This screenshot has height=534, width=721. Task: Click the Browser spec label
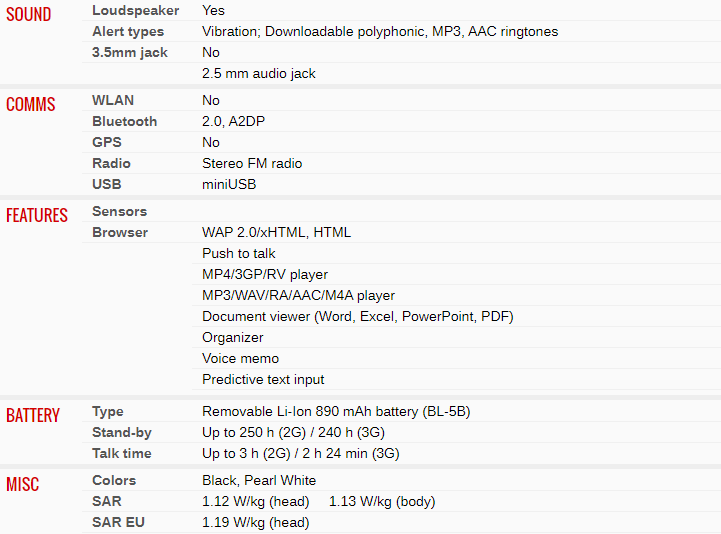120,232
